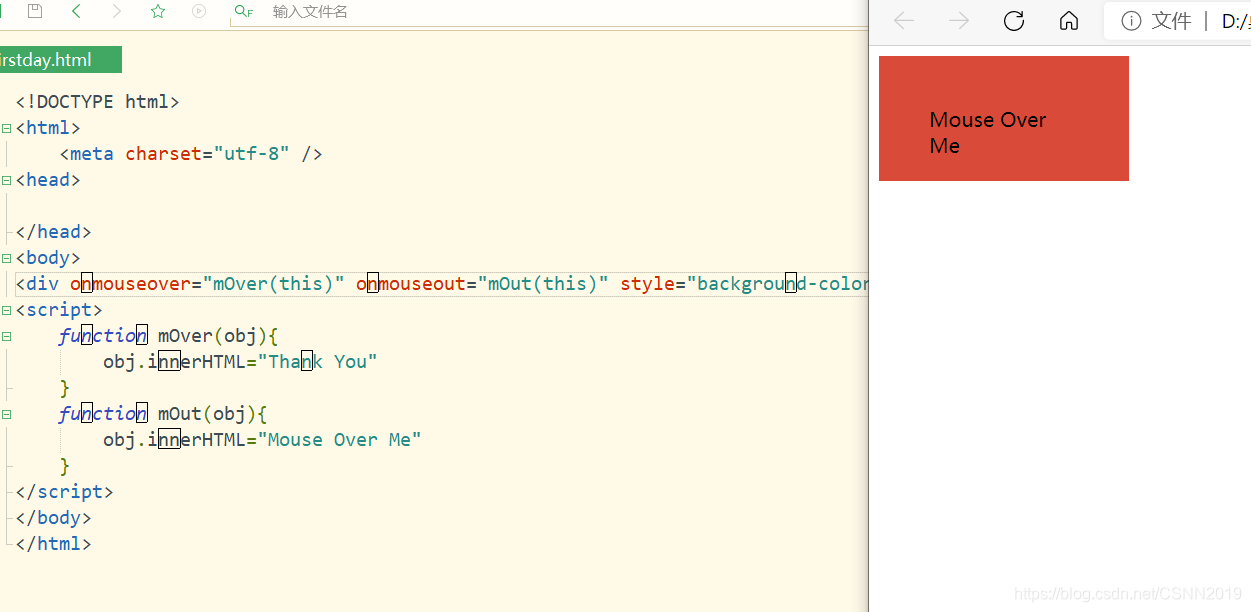
Task: Click the 'onmouseover' attribute in div tag
Action: point(131,284)
